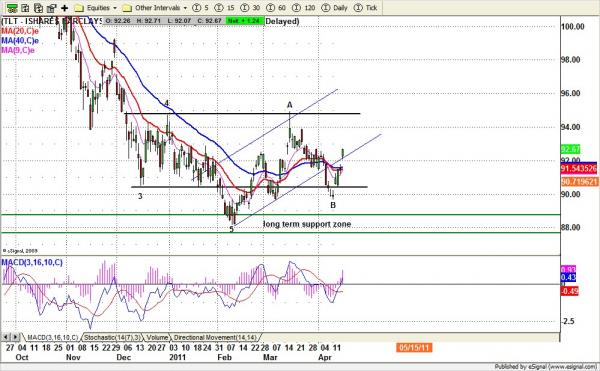This screenshot has width=600, height=371.
Task: Click the MACD(3,16,10,C) panel title
Action: pos(32,262)
